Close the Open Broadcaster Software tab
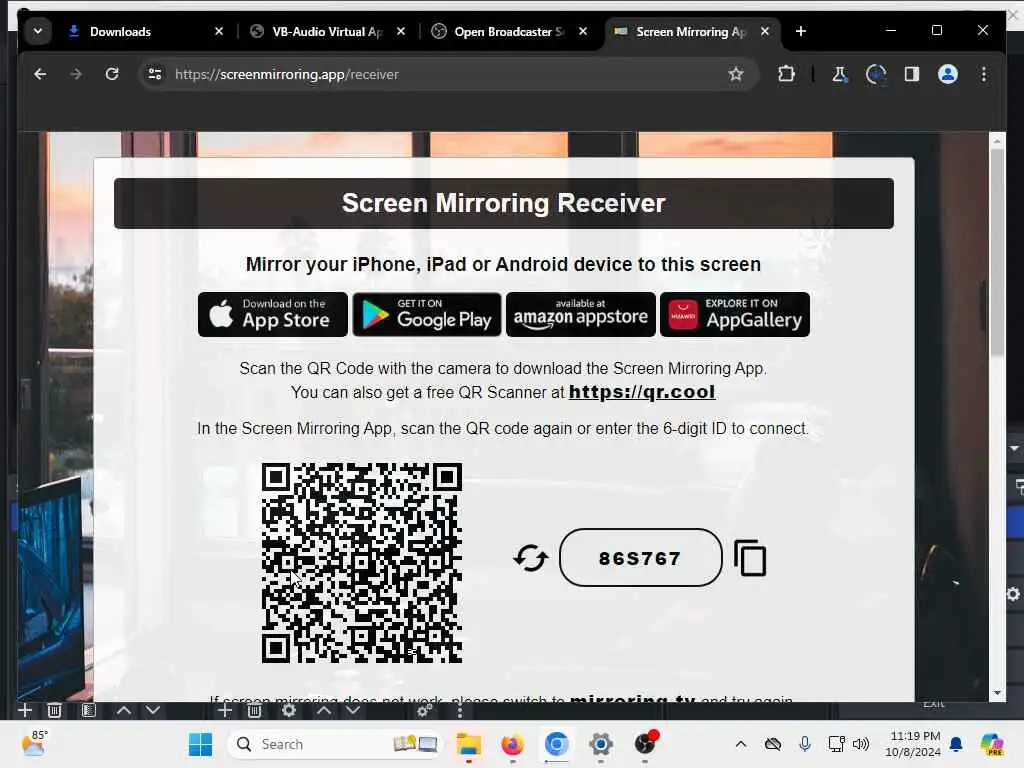The image size is (1024, 768). click(583, 31)
